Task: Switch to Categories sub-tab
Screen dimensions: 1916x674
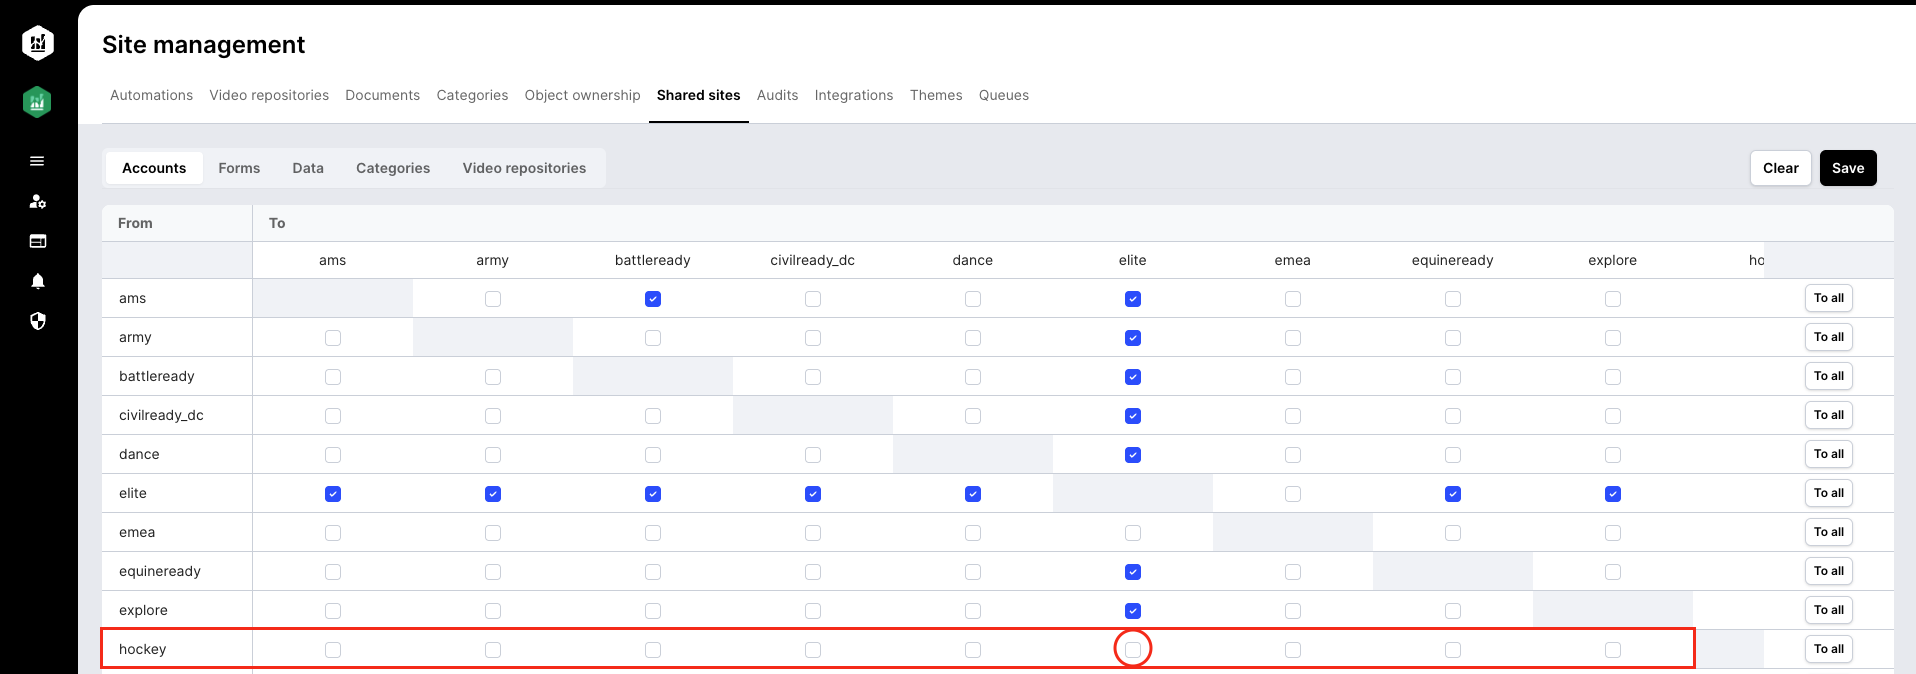Action: tap(393, 168)
